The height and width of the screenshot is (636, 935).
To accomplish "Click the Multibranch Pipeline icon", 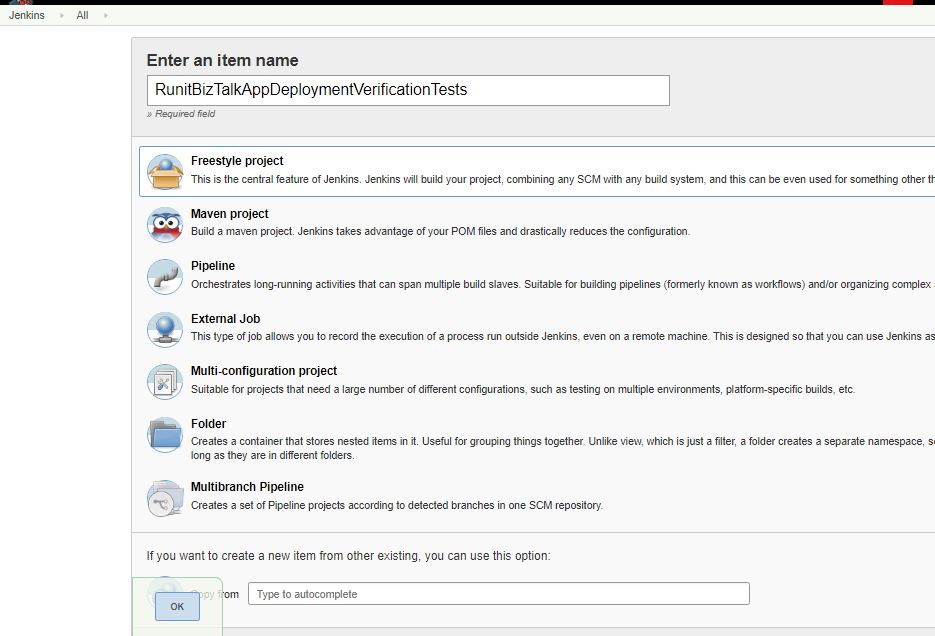I will [x=165, y=498].
